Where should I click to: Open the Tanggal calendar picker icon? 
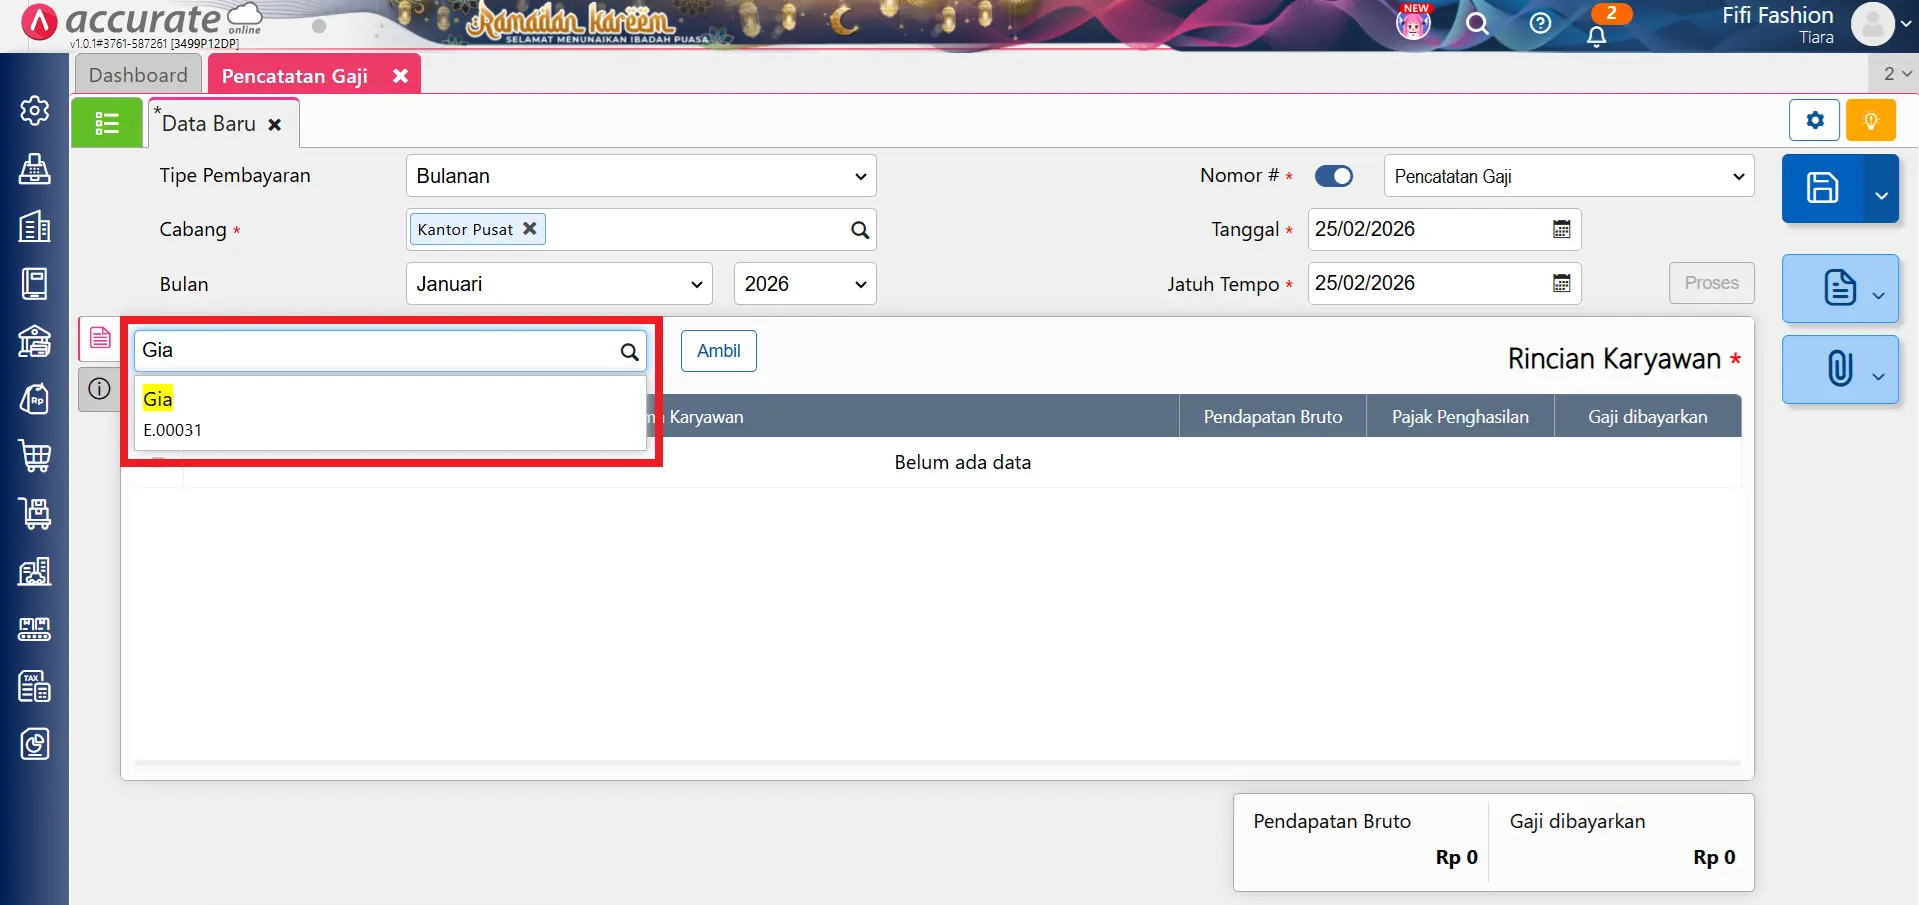coord(1561,229)
